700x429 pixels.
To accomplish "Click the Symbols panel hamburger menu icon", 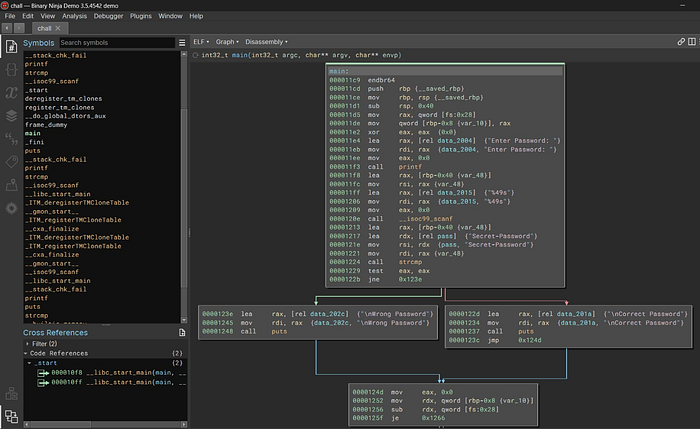I will pyautogui.click(x=181, y=43).
